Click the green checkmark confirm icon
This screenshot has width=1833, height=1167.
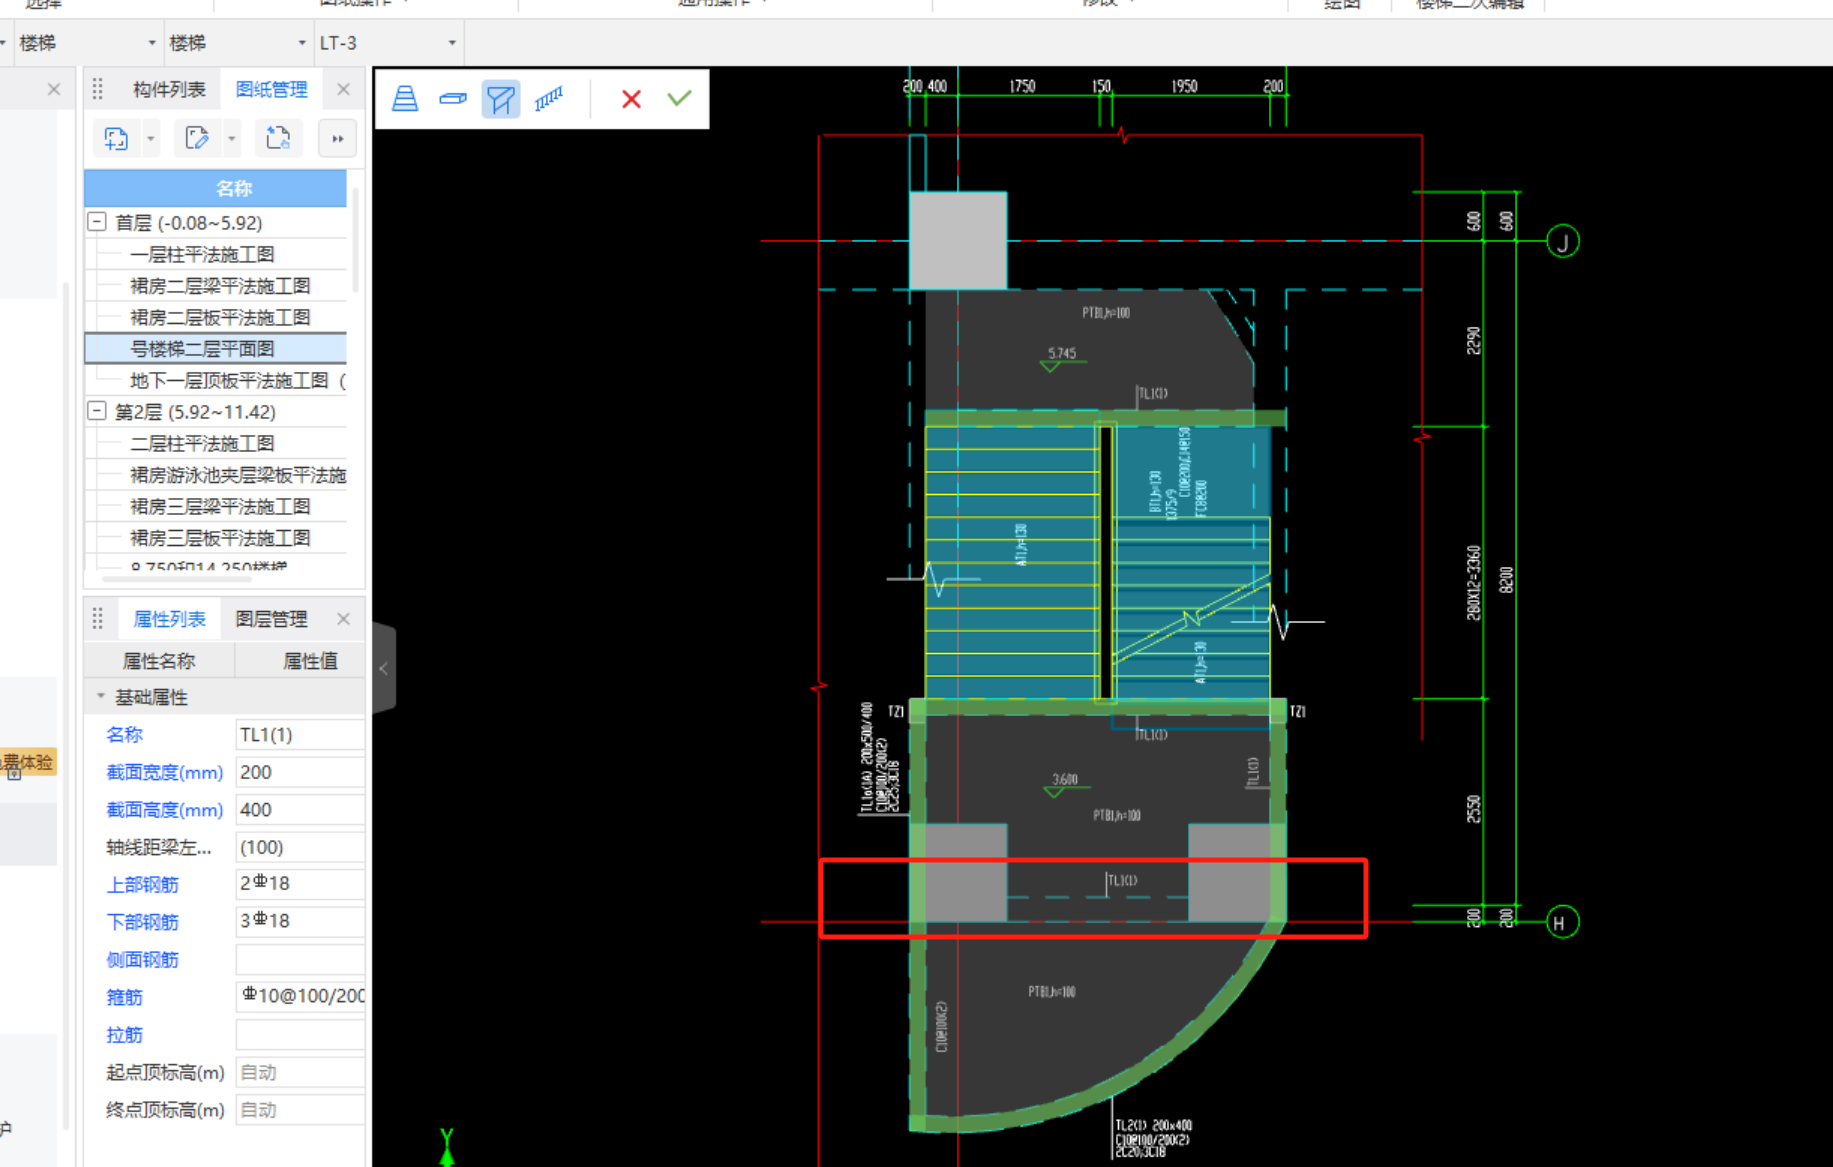679,97
